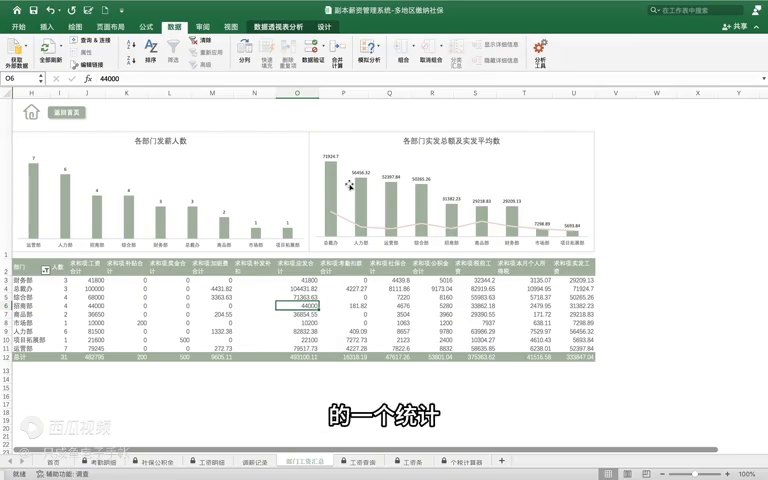Open the 数据透视表分析 ribbon tab
The width and height of the screenshot is (768, 480).
[x=278, y=27]
